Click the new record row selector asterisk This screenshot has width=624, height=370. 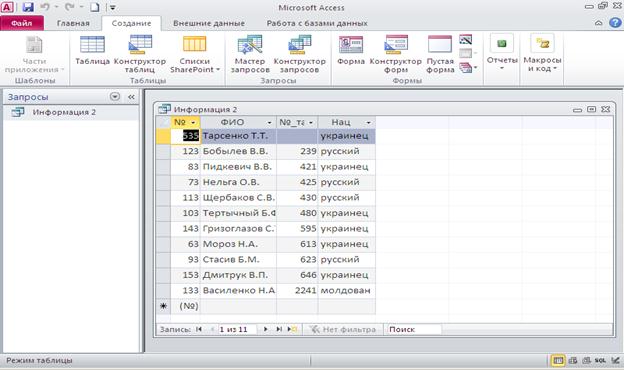(163, 306)
